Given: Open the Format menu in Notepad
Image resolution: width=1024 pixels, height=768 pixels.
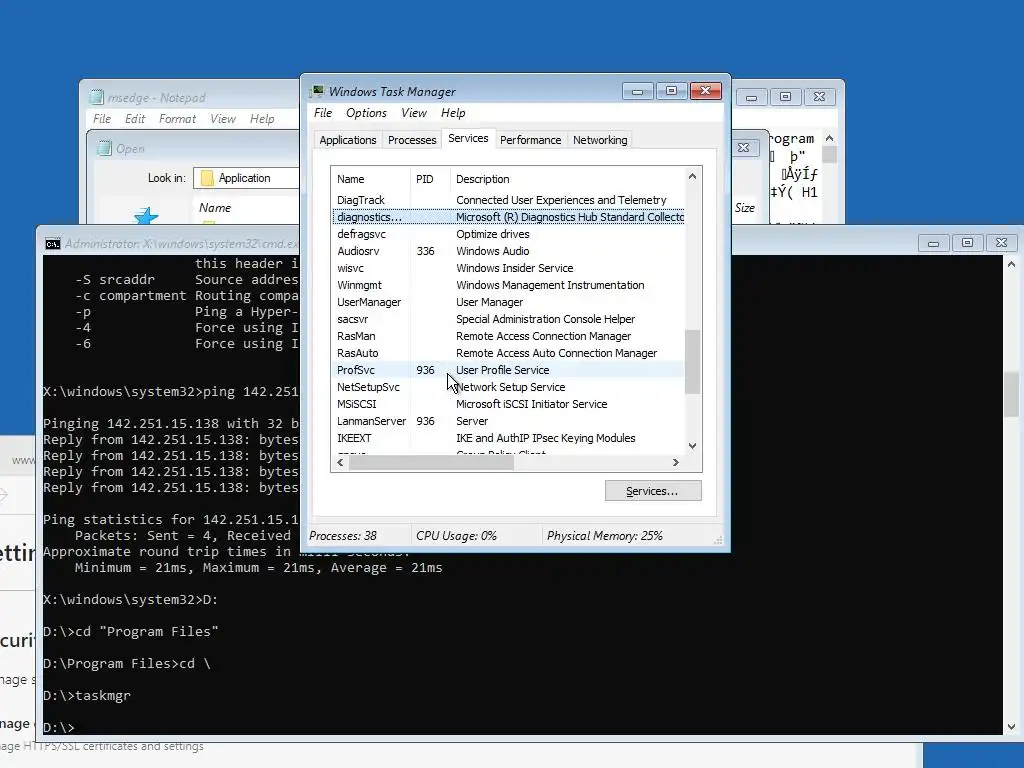Looking at the screenshot, I should tap(177, 119).
